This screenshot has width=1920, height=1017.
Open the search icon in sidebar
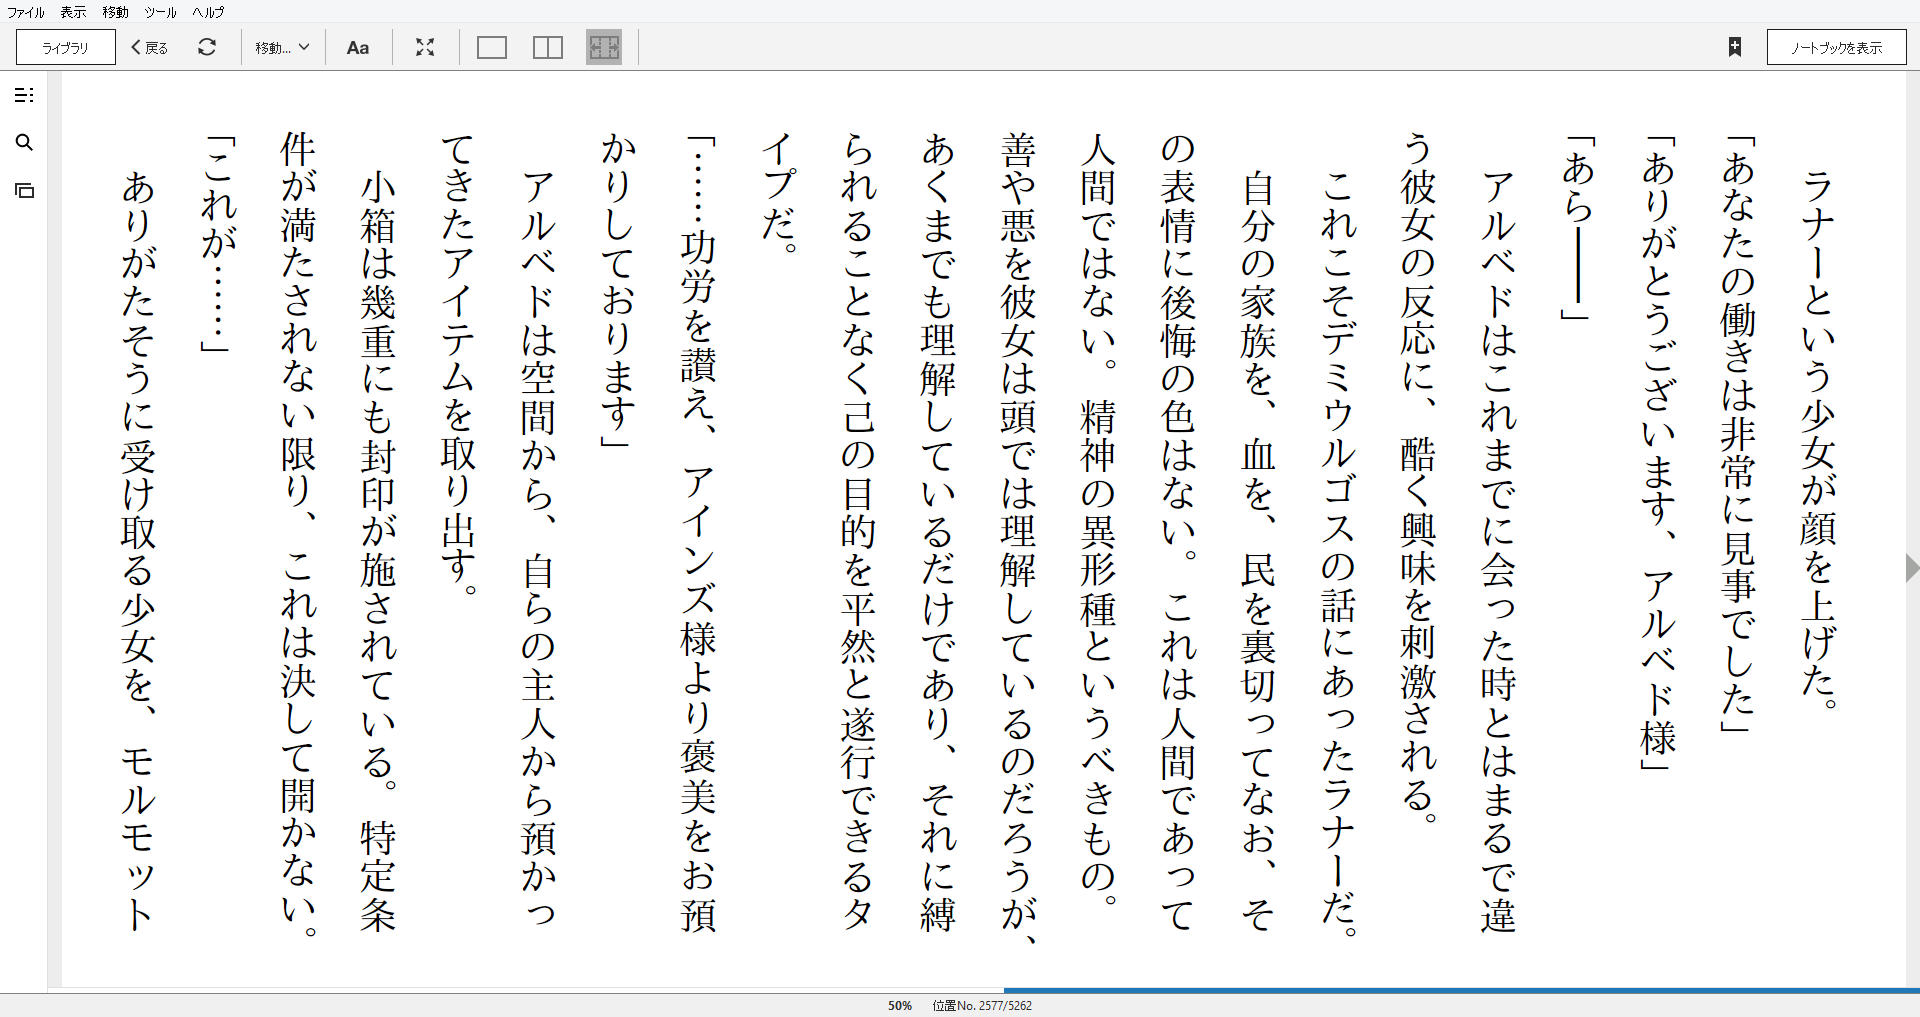25,143
